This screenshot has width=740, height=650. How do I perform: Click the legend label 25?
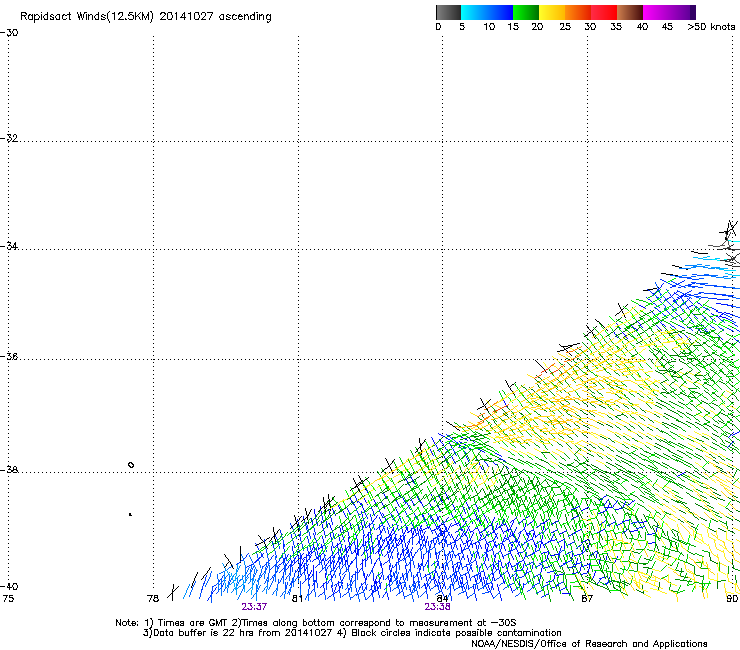click(565, 27)
